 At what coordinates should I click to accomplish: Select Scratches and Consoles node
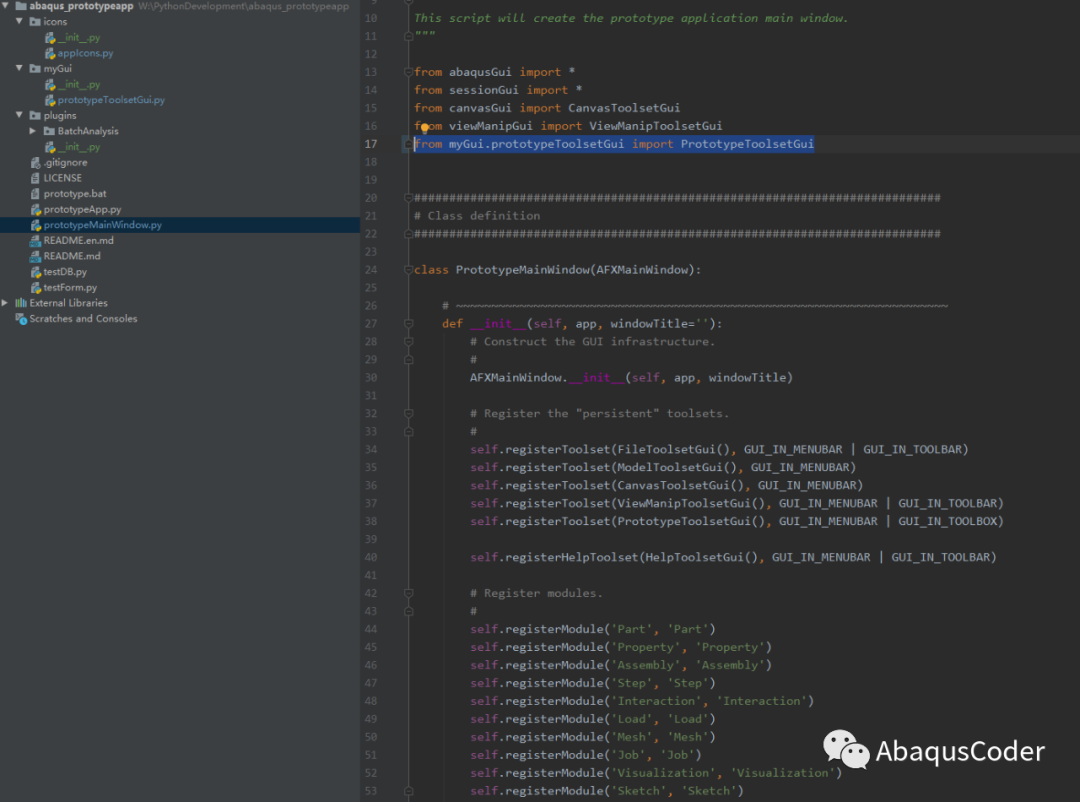coord(83,318)
